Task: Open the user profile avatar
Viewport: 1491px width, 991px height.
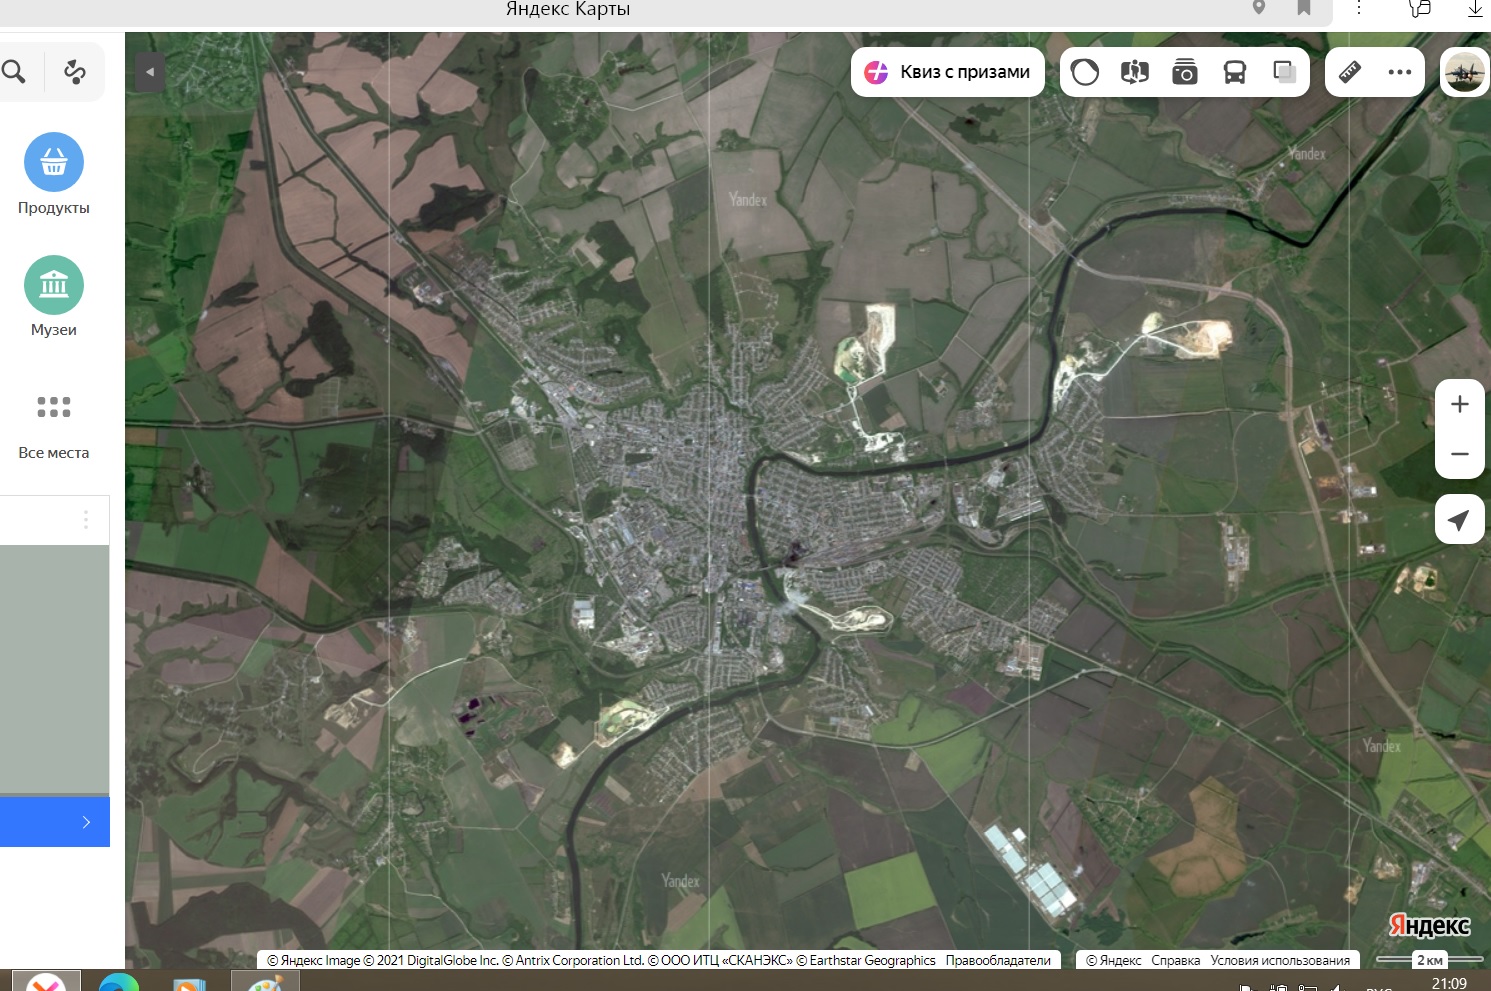Action: tap(1465, 72)
